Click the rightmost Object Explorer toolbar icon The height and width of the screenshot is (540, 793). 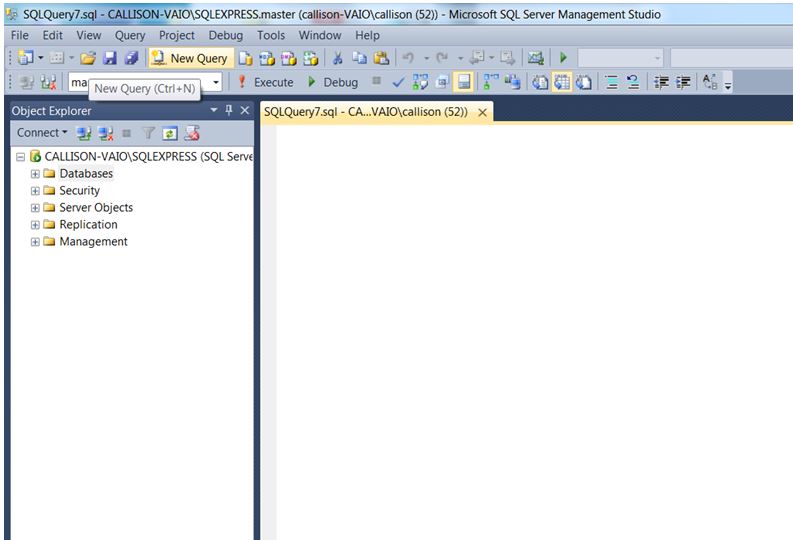tap(192, 133)
